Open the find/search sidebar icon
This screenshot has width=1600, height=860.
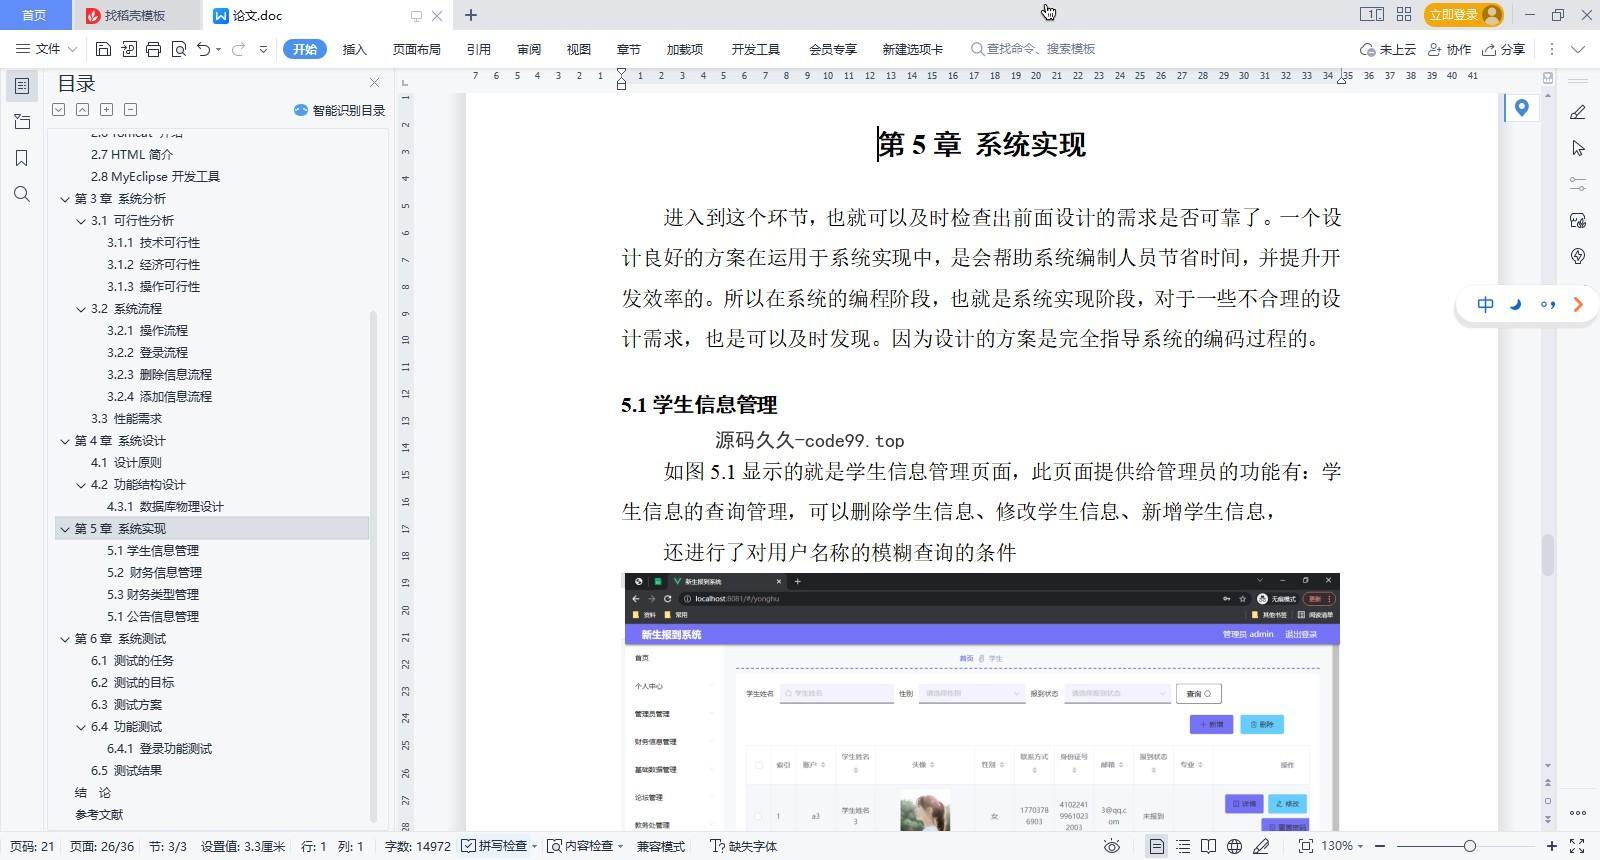pos(22,194)
